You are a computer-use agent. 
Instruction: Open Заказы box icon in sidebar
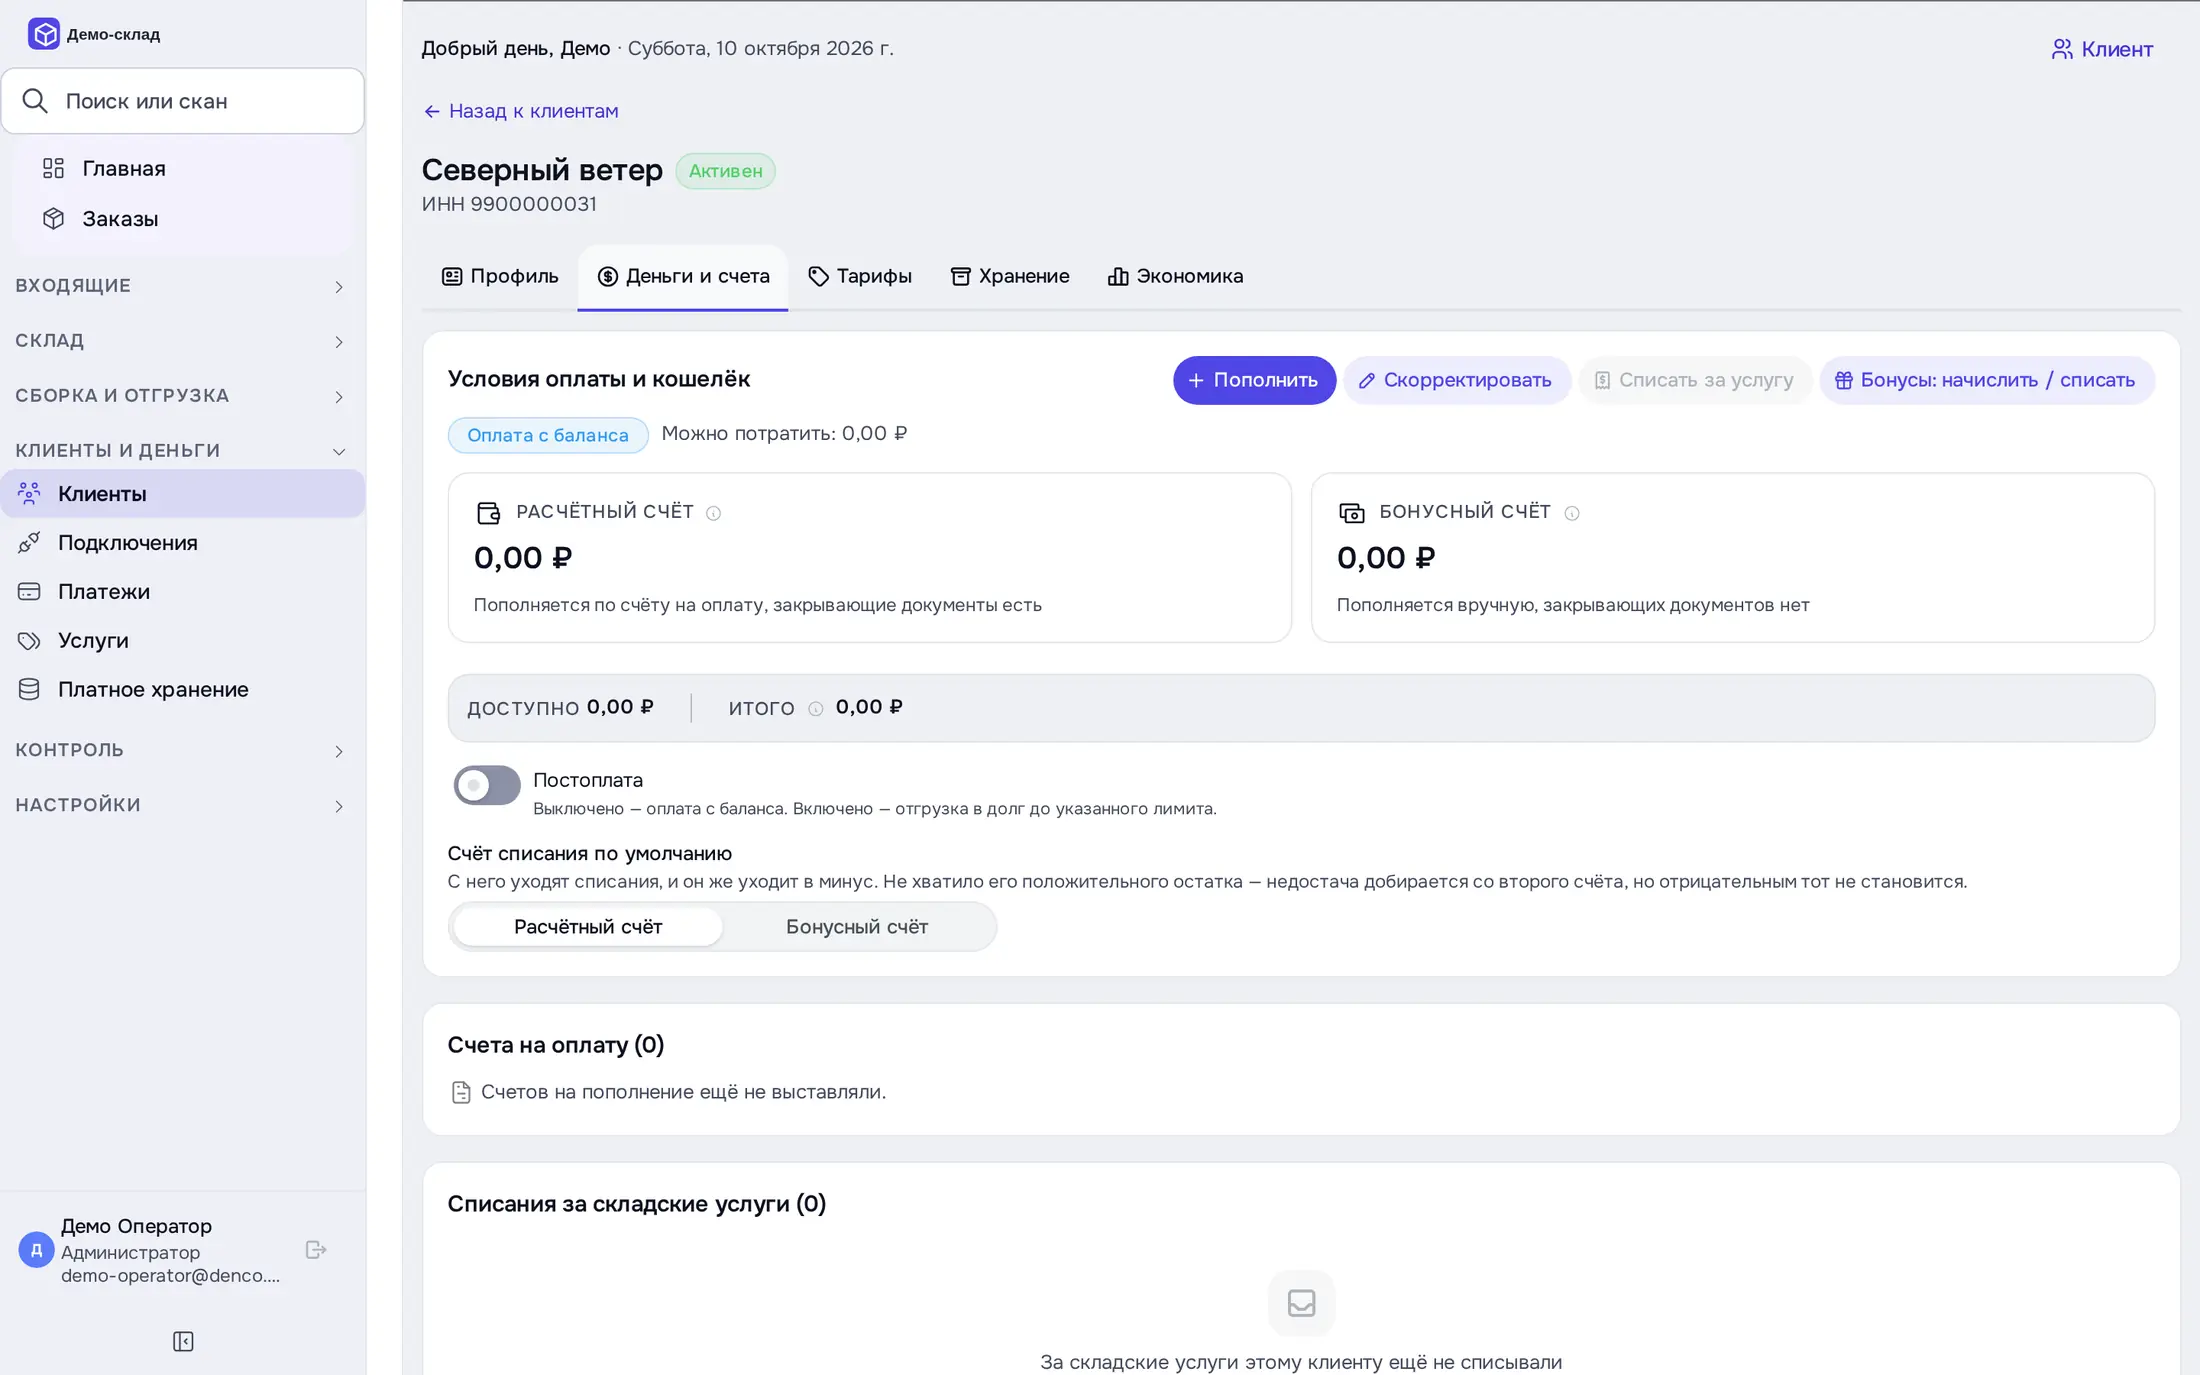pyautogui.click(x=53, y=218)
